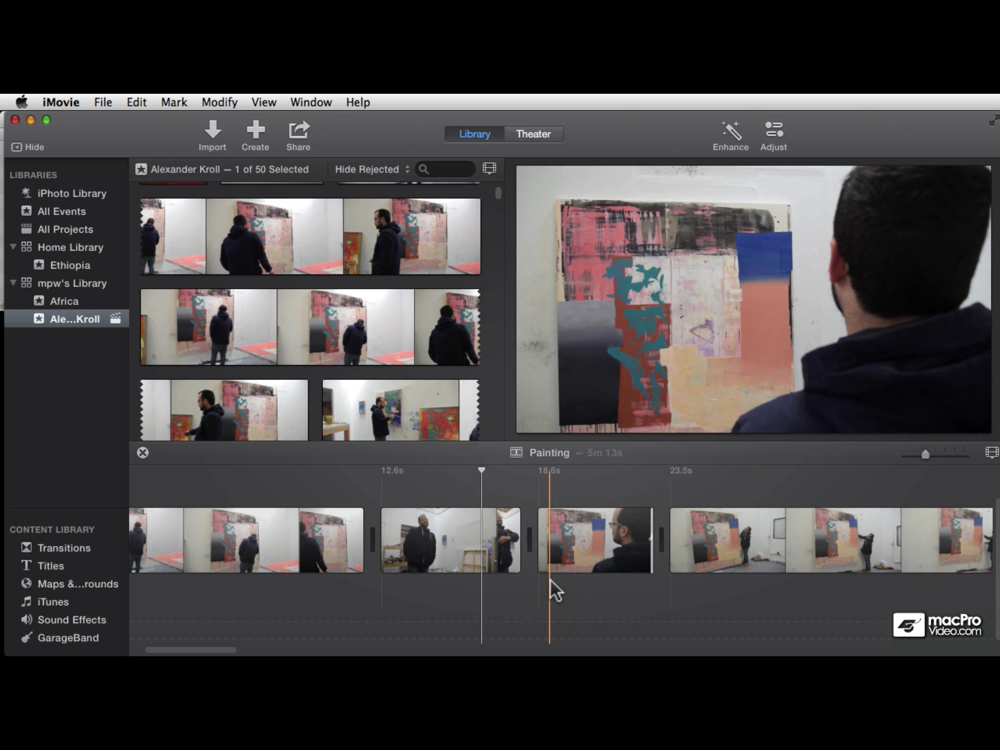Open the Window menu

point(311,102)
